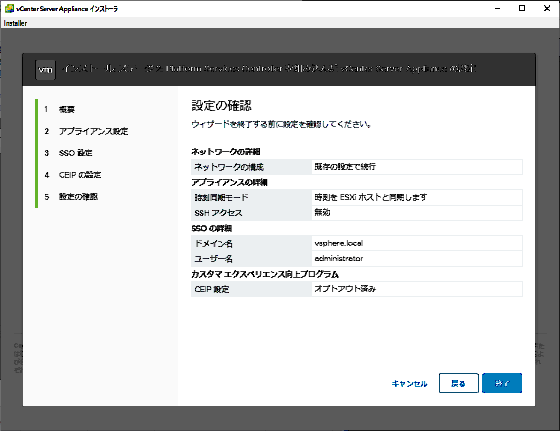Click the アプライアンスの詳細 section heading
Image resolution: width=560 pixels, height=431 pixels.
(x=229, y=182)
